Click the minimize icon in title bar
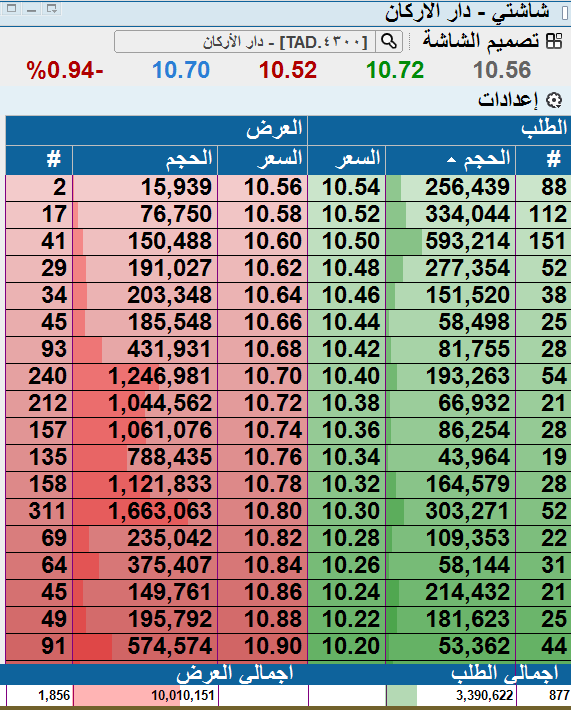The height and width of the screenshot is (710, 571). coord(31,8)
